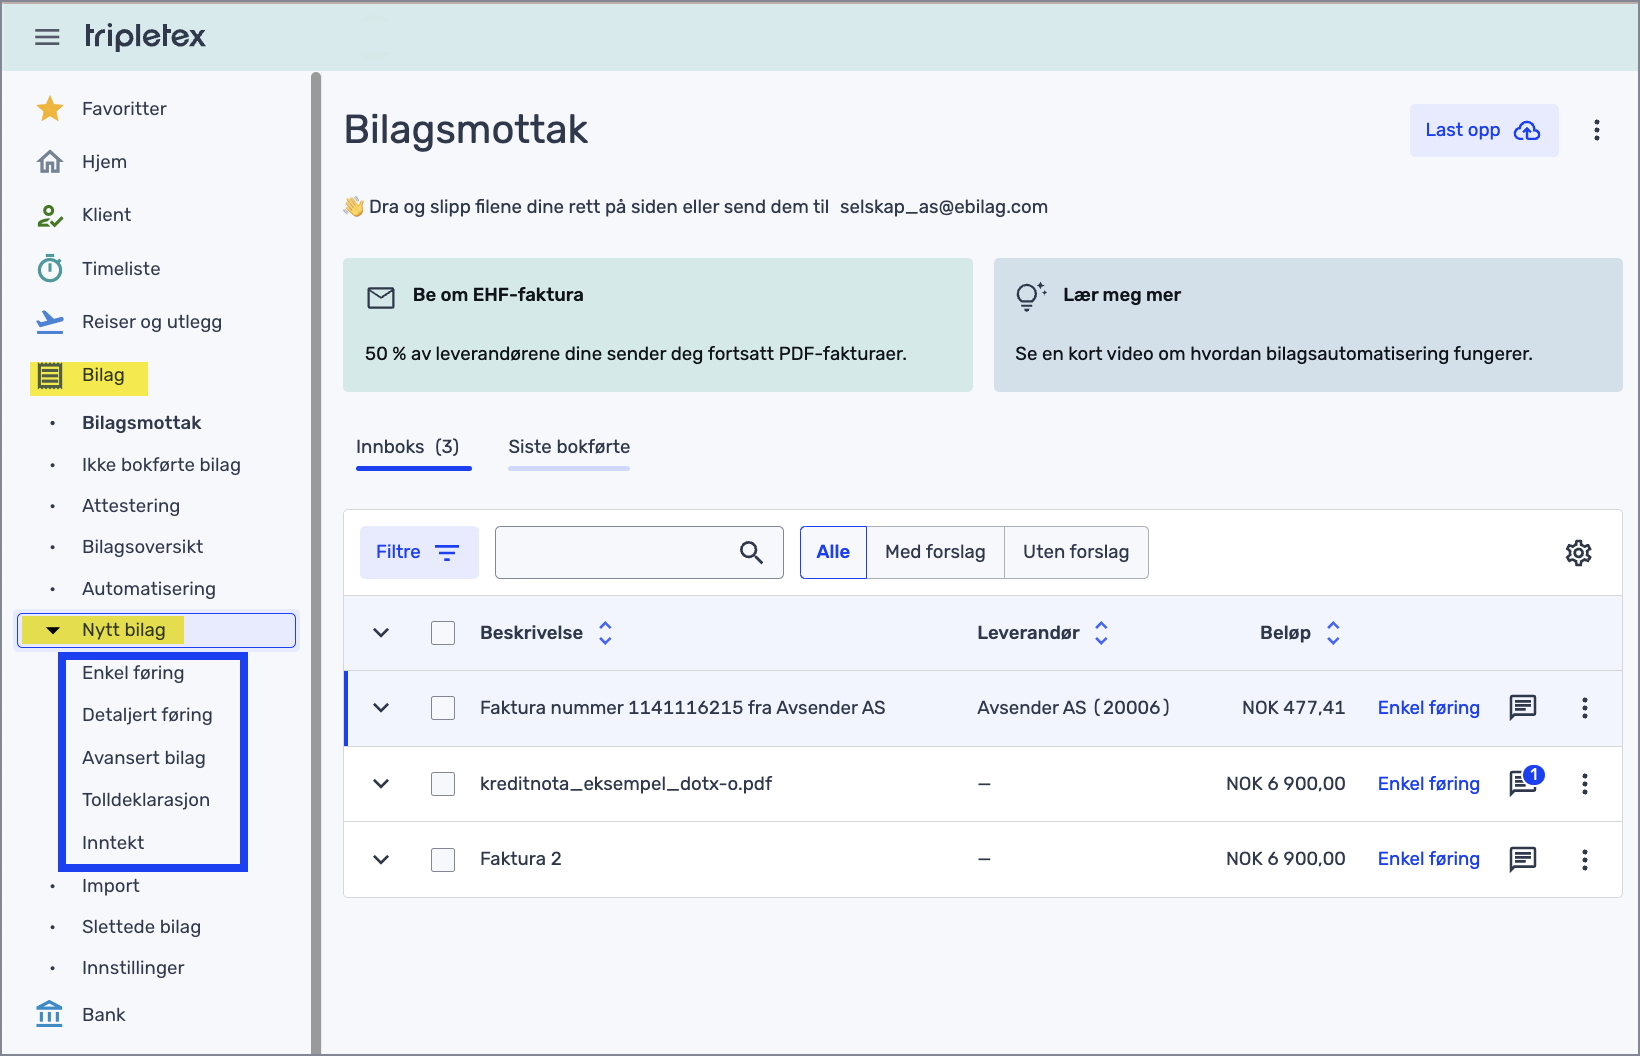Viewport: 1640px width, 1056px height.
Task: Click Enkel føring link for Faktura 2
Action: (x=1428, y=859)
